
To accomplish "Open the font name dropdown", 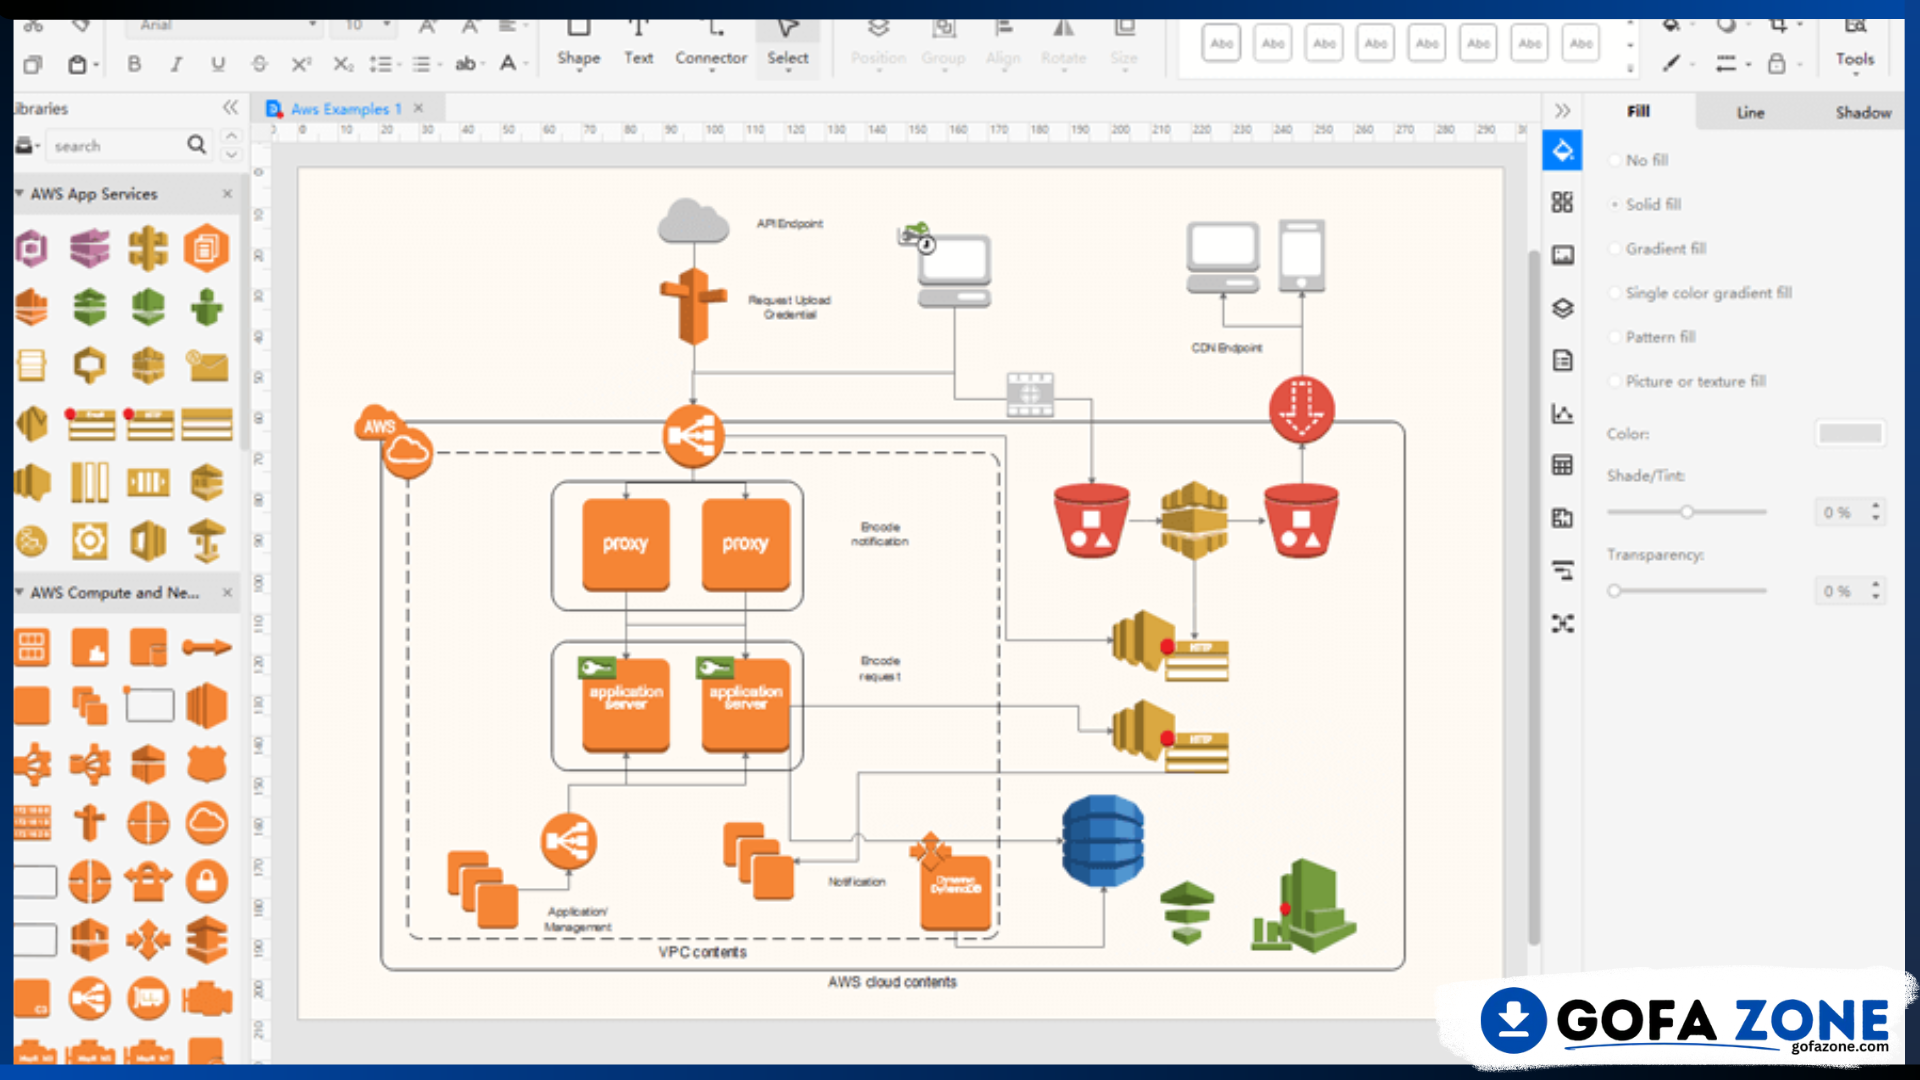I will click(313, 25).
